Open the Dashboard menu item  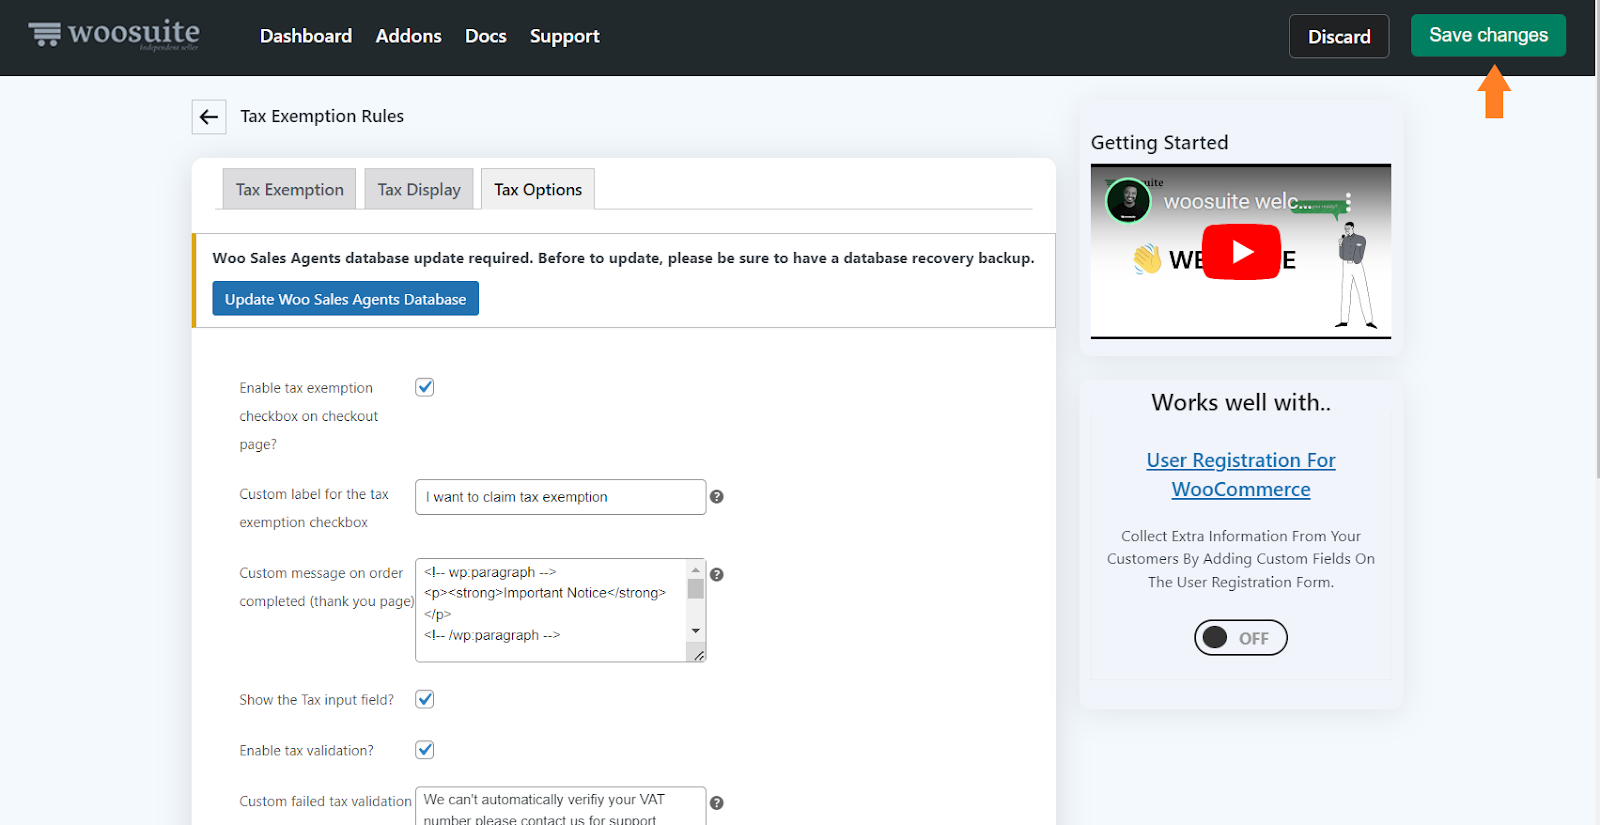[306, 36]
